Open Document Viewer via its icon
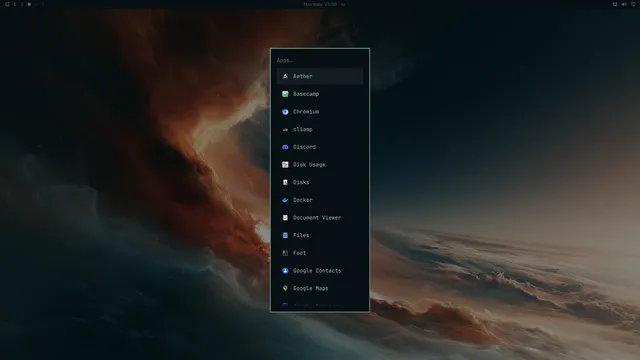 pyautogui.click(x=285, y=218)
